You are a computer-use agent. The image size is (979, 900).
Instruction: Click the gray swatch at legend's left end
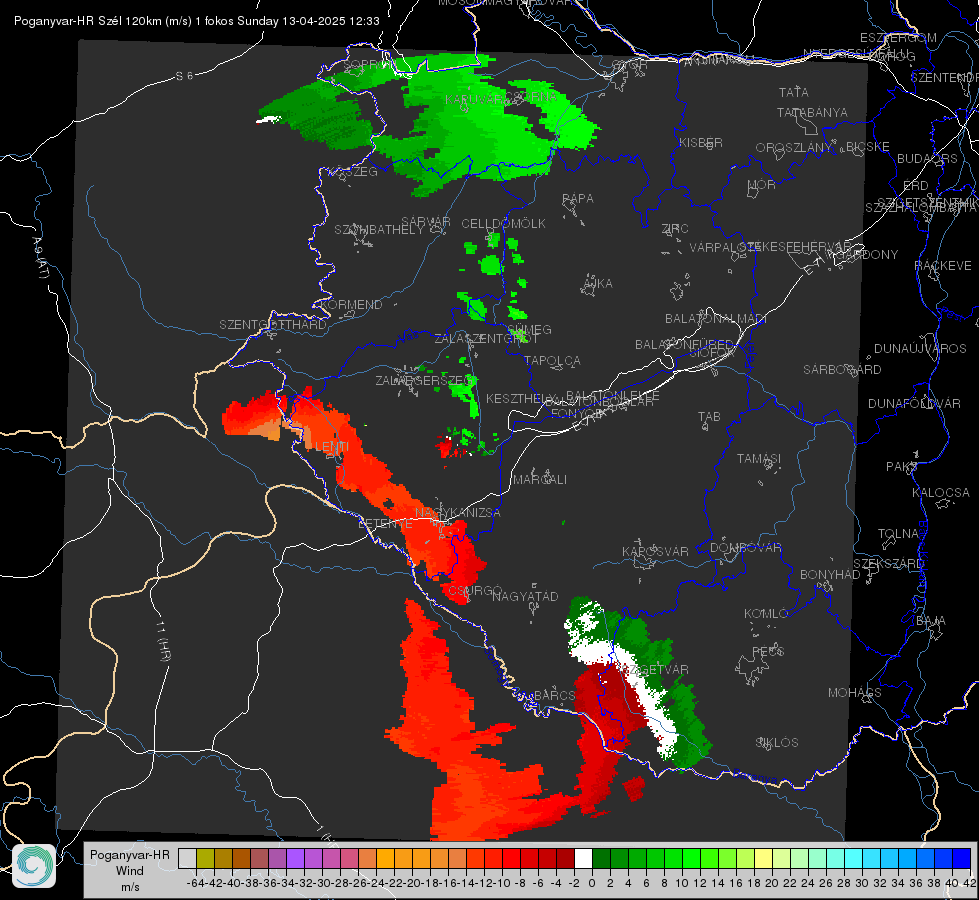[187, 858]
